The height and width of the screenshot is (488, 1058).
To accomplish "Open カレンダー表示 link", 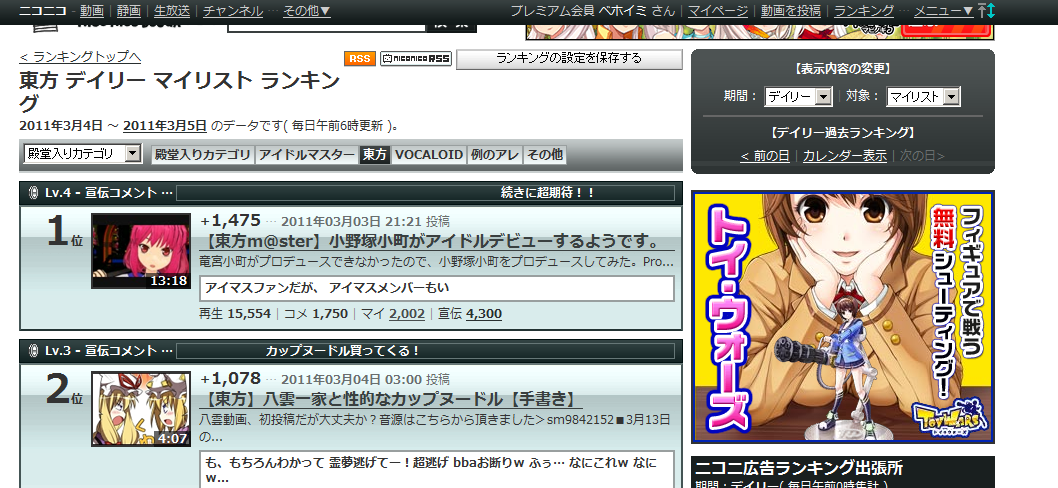I will [x=845, y=156].
